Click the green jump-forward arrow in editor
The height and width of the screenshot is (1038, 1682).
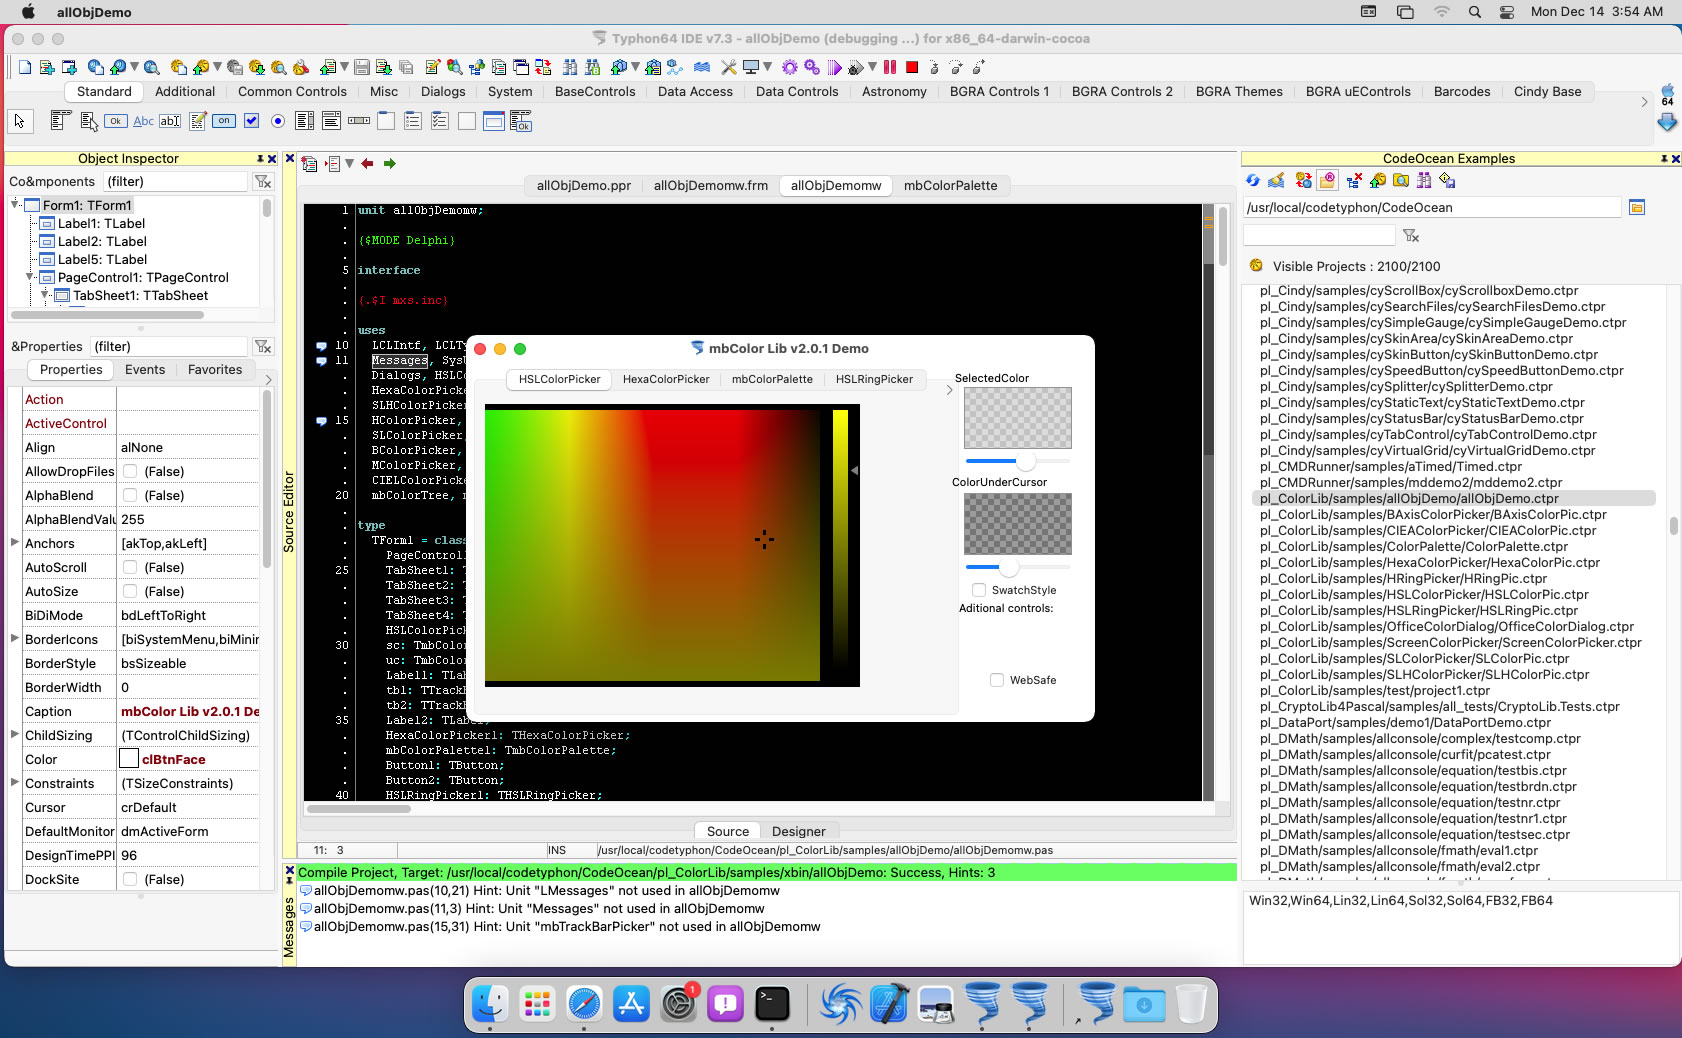pos(390,163)
